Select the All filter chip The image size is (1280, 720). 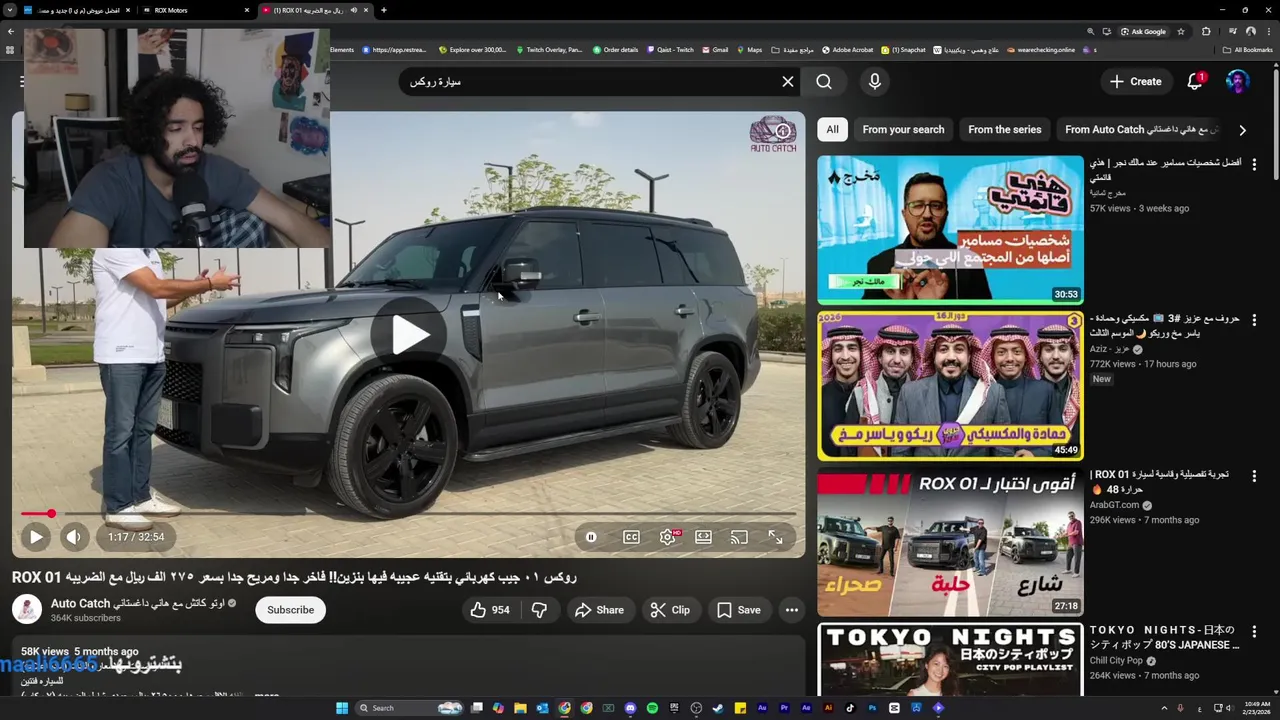832,129
